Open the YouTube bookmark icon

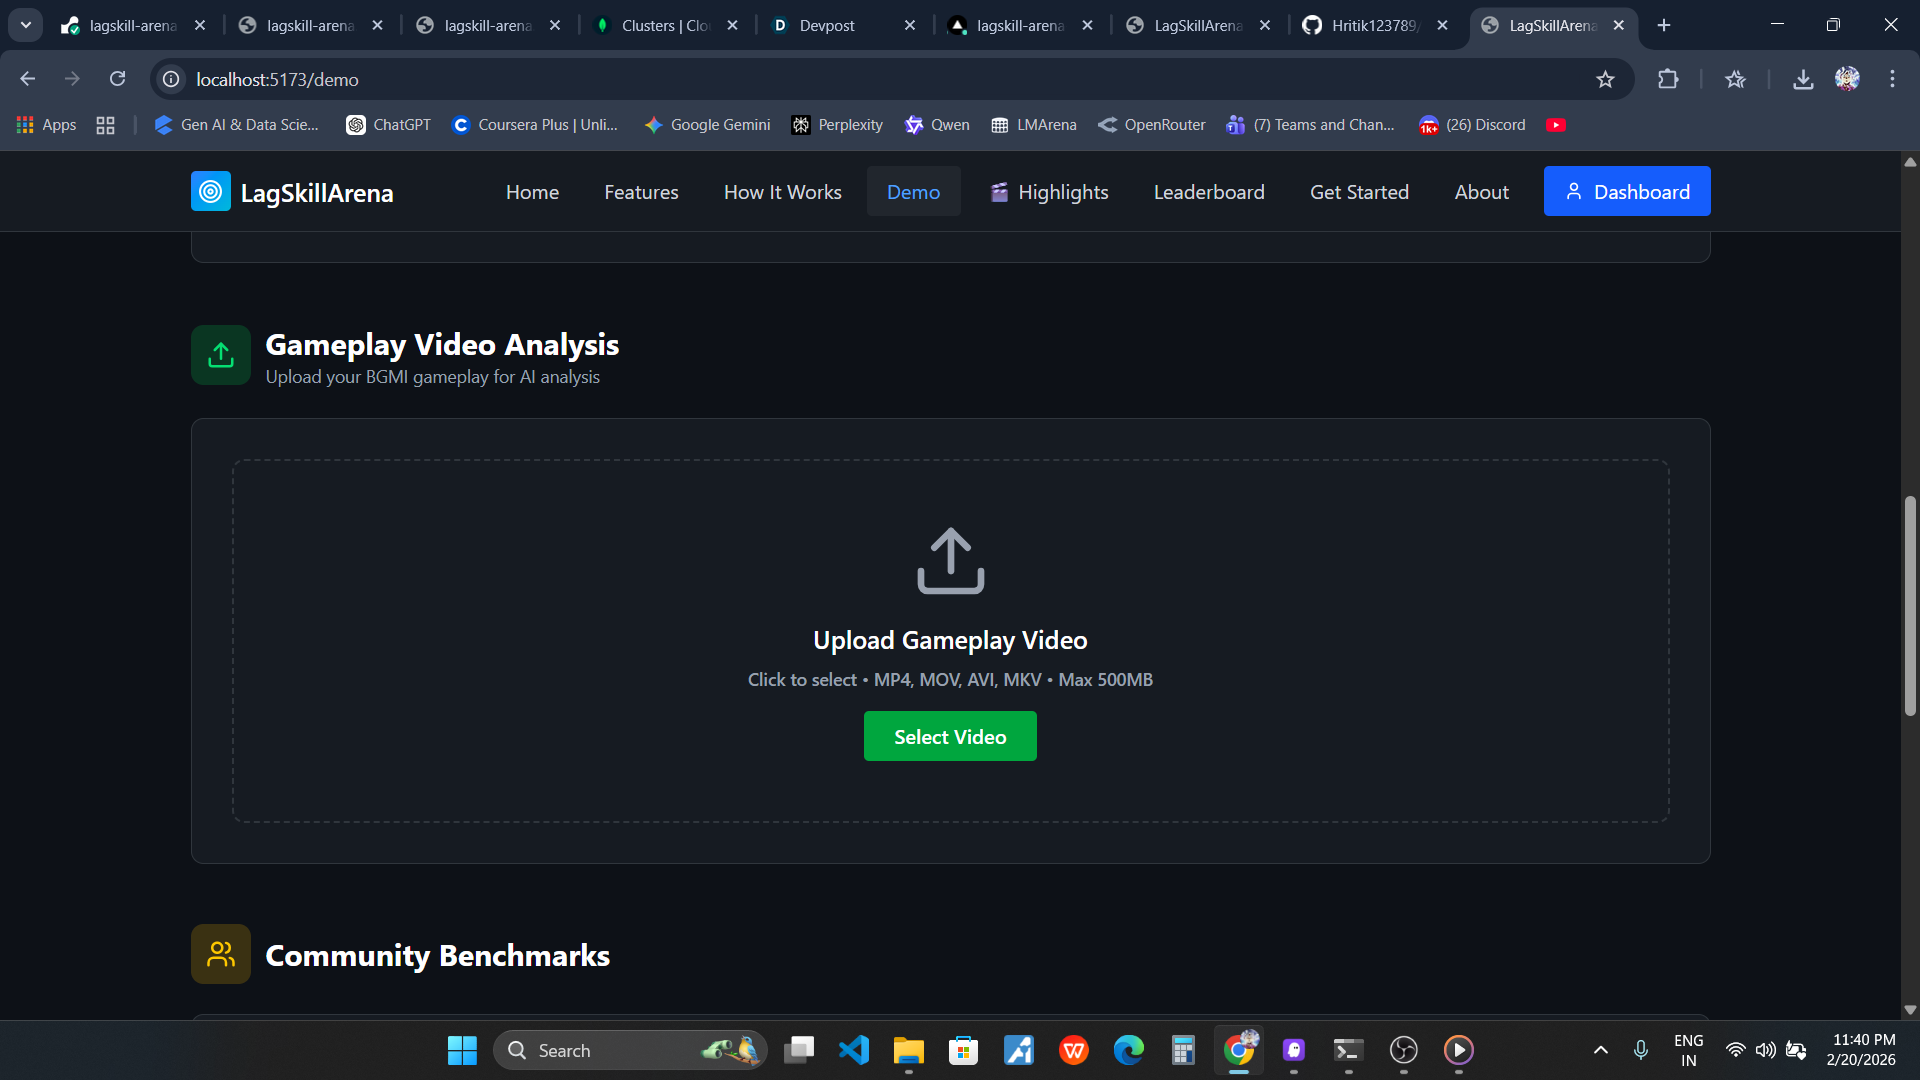click(x=1555, y=125)
